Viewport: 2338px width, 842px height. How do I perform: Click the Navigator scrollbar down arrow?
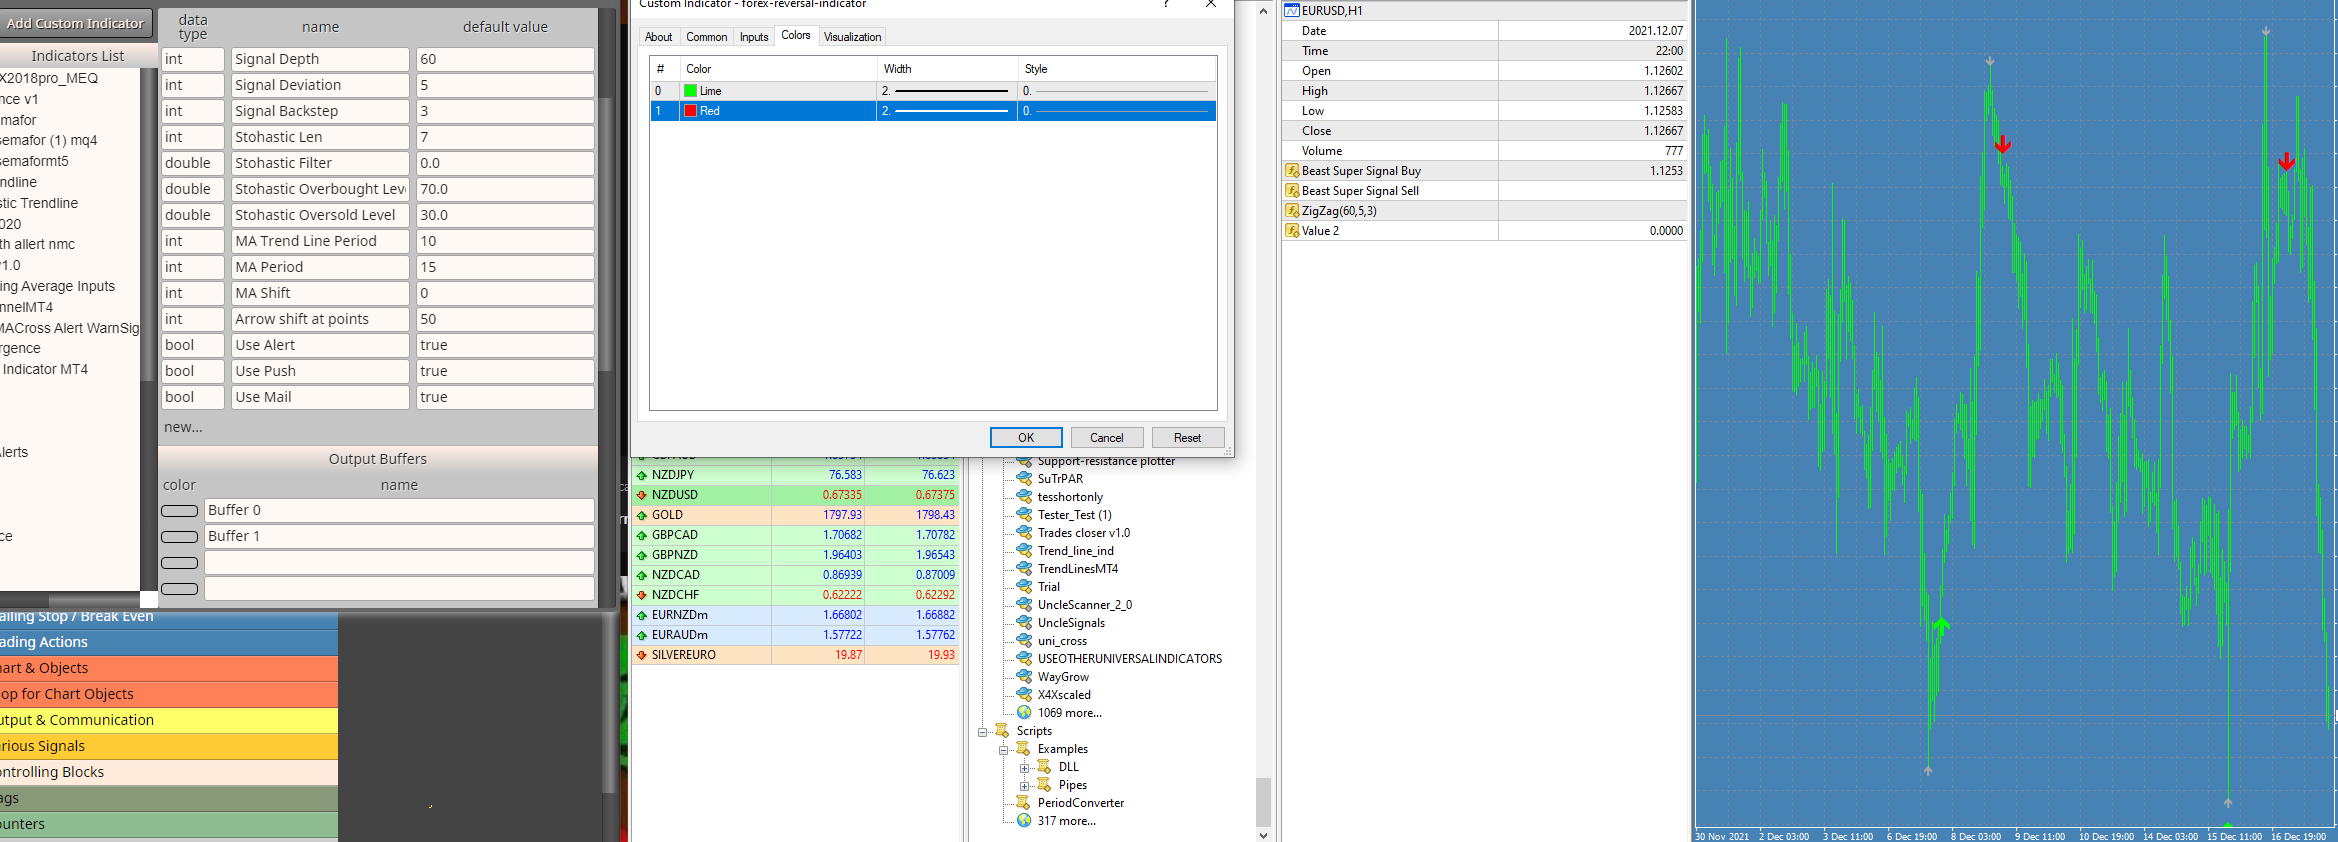pyautogui.click(x=1263, y=835)
